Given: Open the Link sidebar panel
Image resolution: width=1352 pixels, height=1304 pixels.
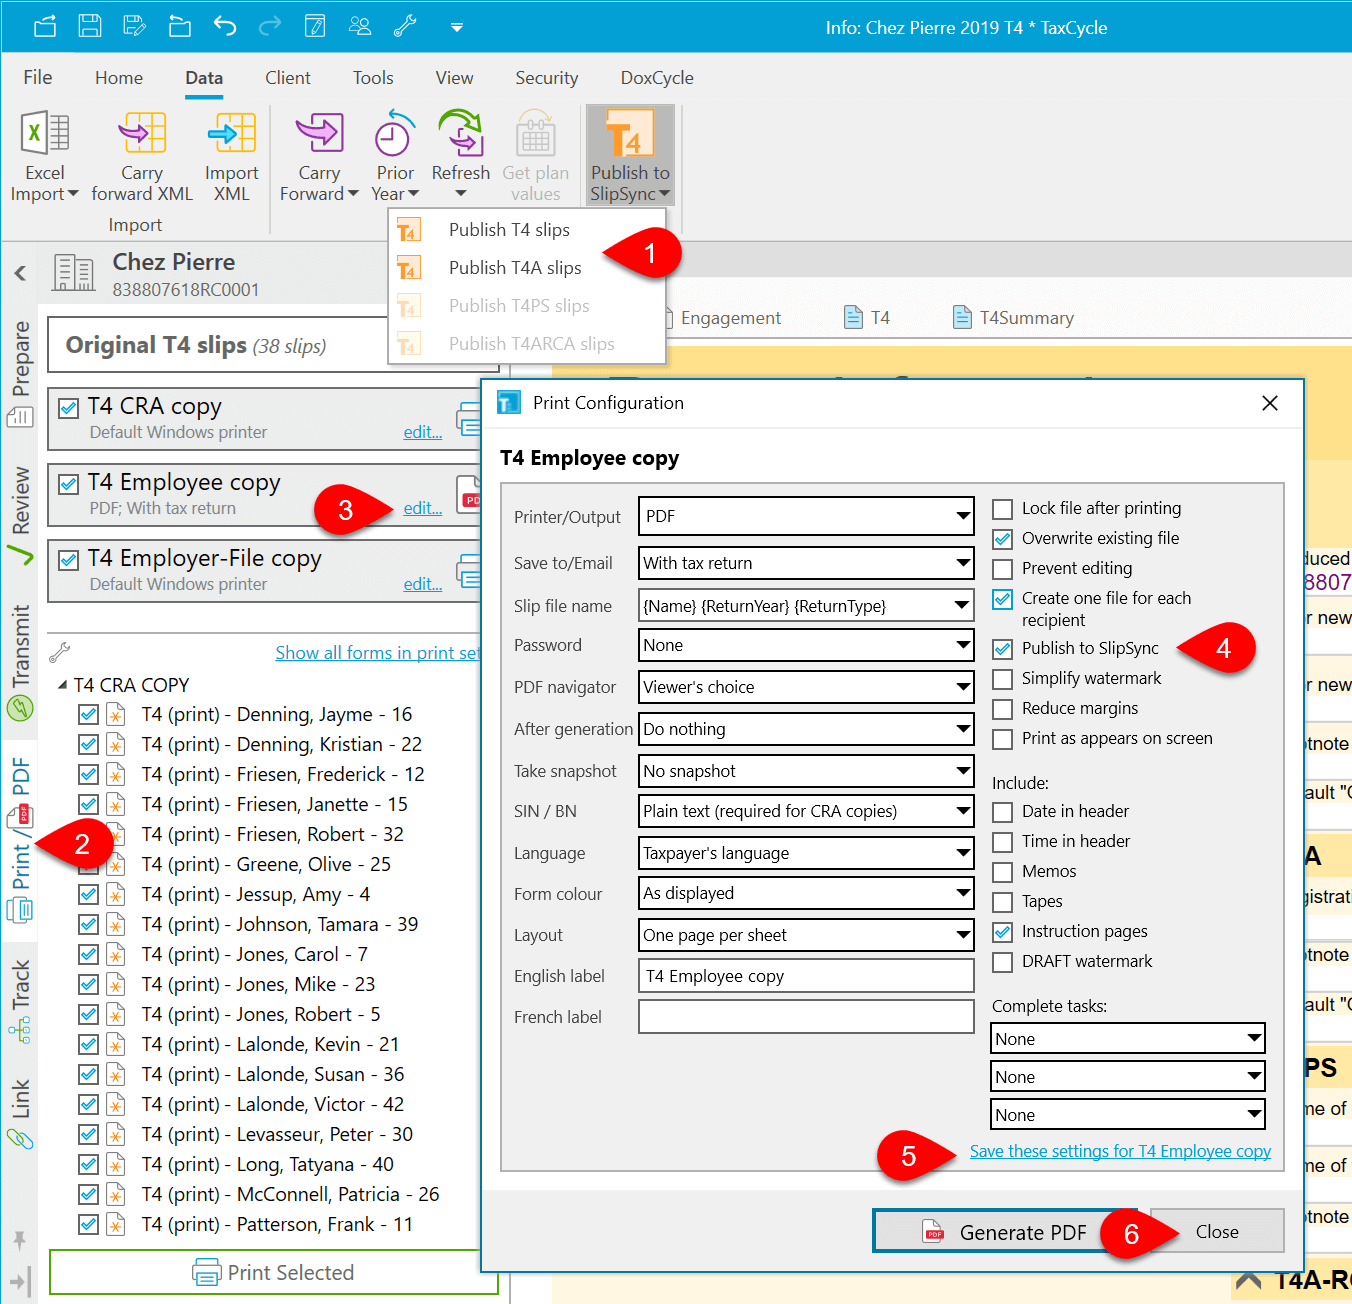Looking at the screenshot, I should [x=20, y=1113].
